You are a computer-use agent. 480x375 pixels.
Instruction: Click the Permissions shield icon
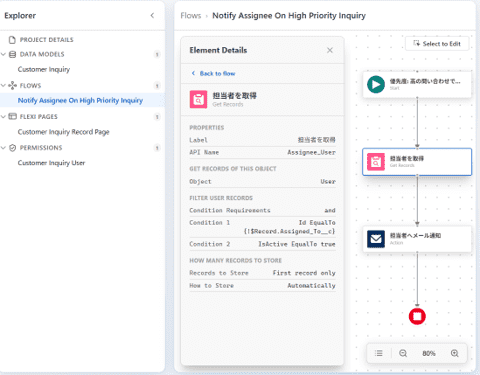(12, 148)
